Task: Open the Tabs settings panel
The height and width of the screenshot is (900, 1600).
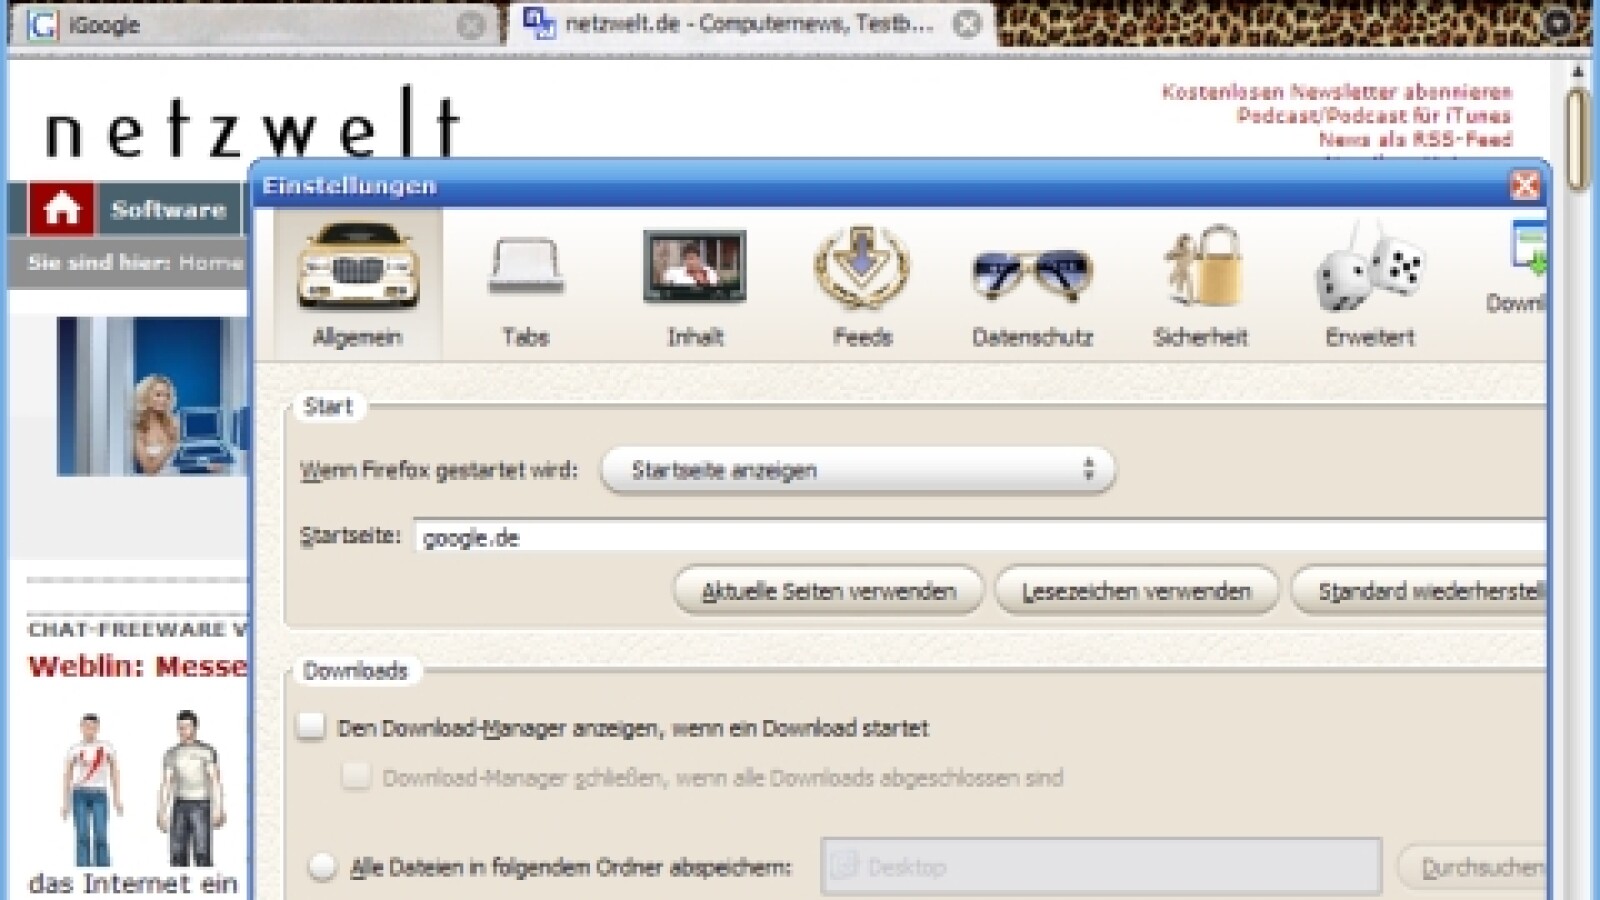Action: pos(526,285)
